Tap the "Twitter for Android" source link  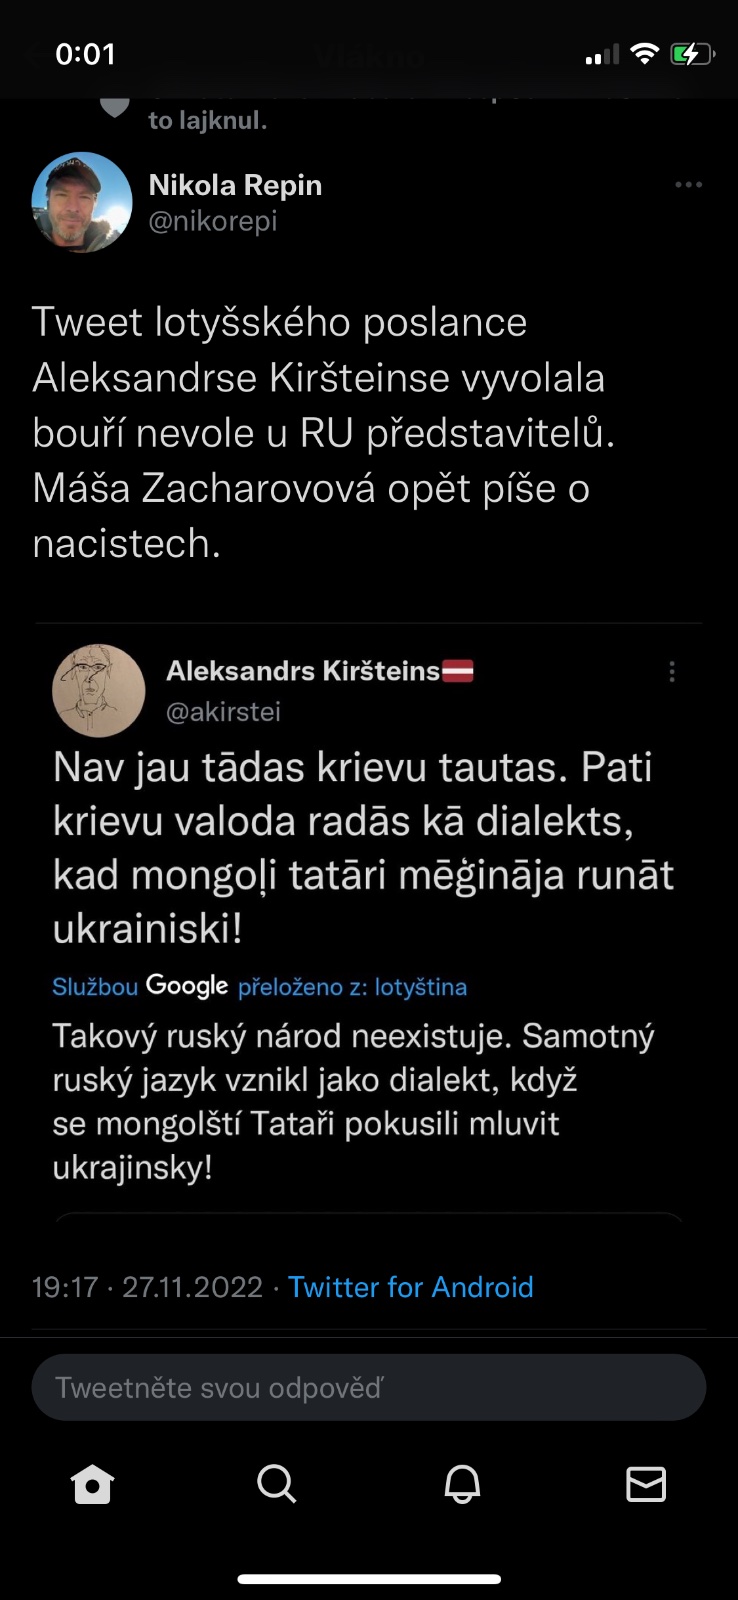point(410,1286)
